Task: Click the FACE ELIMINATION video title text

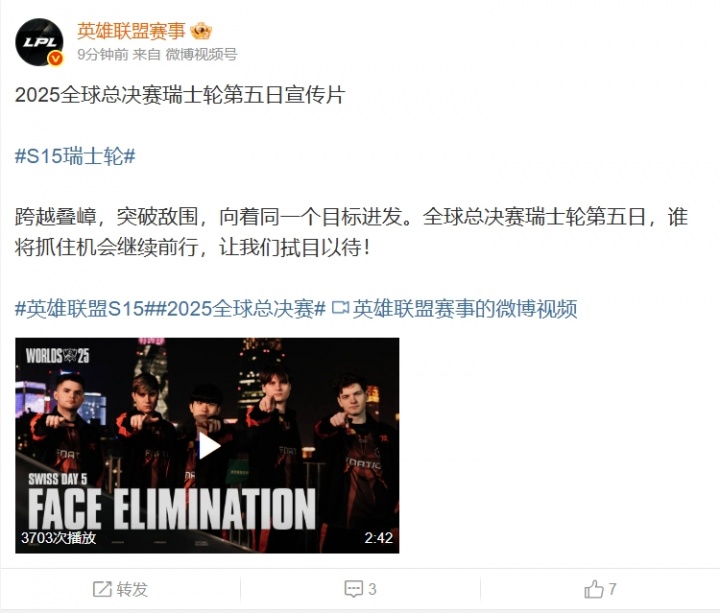Action: point(172,509)
